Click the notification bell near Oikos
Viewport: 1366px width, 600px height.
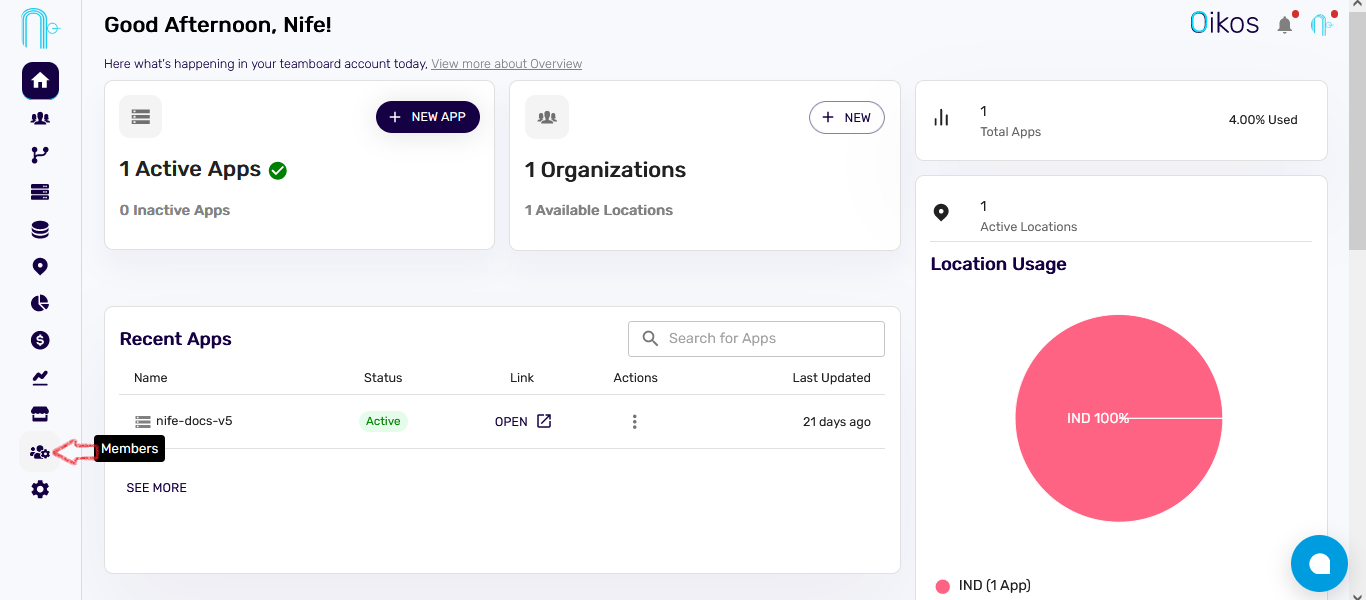tap(1285, 22)
